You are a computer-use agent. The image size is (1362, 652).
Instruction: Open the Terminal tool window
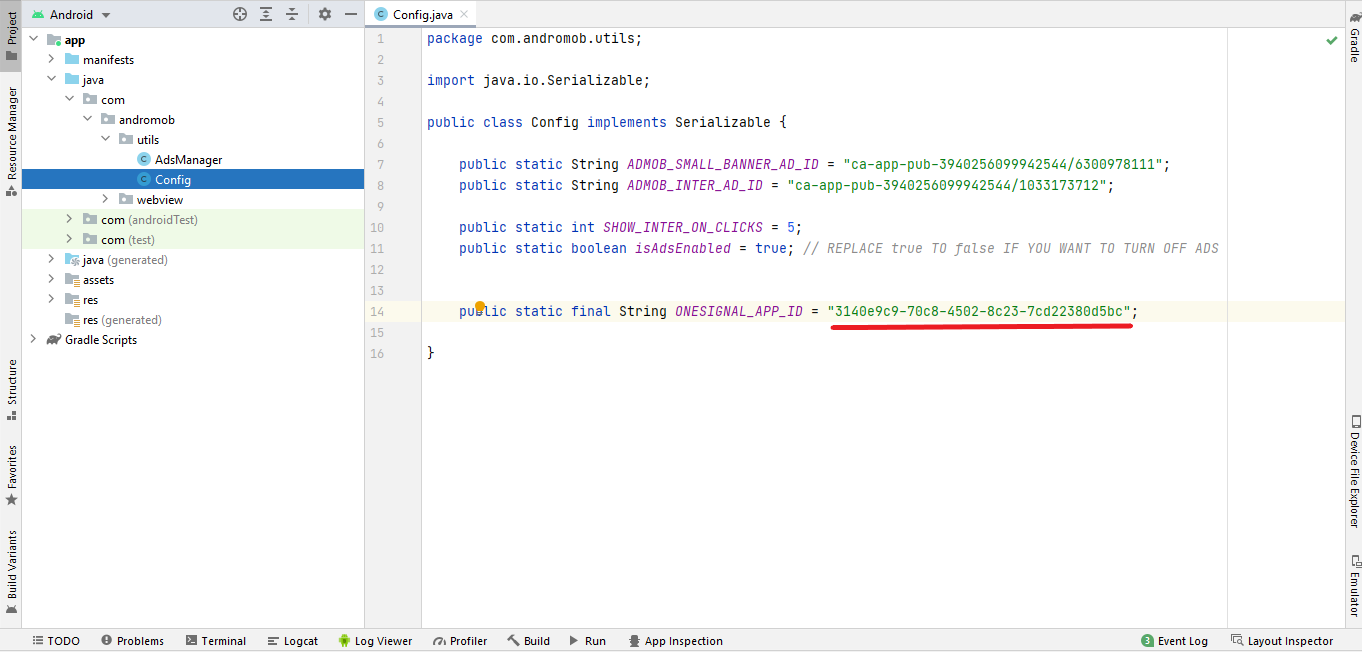point(215,641)
